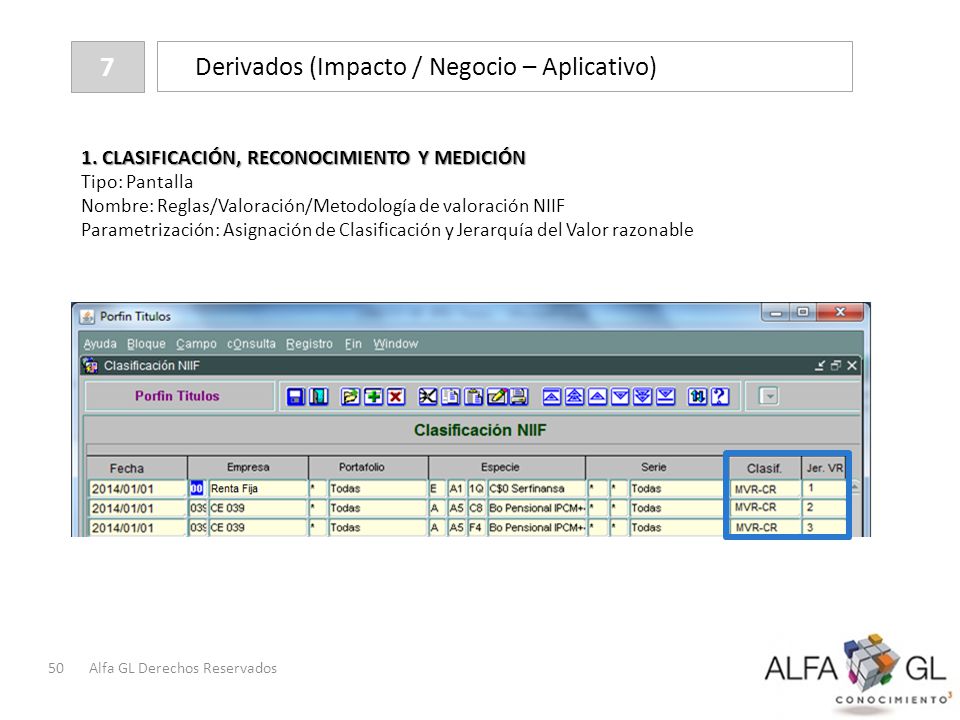Add a record with green plus icon

coord(373,397)
